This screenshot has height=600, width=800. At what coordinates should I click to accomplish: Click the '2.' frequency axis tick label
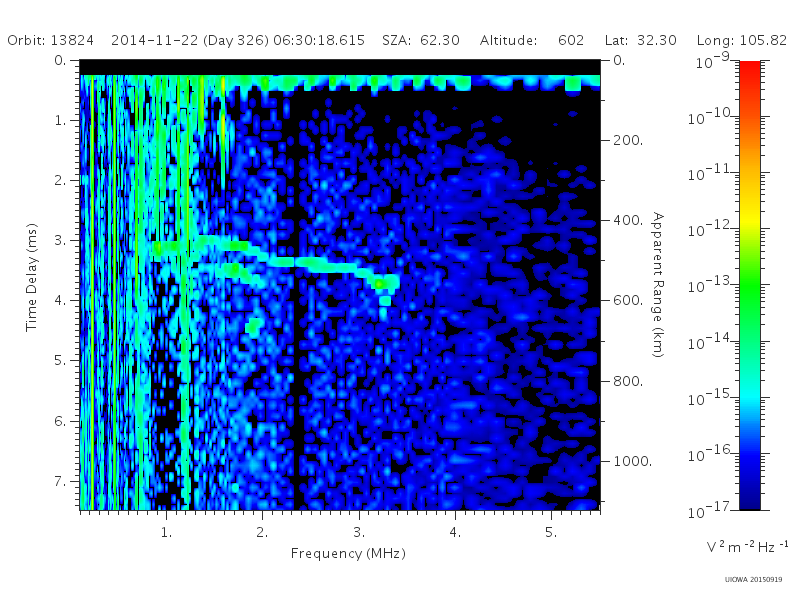pyautogui.click(x=262, y=532)
